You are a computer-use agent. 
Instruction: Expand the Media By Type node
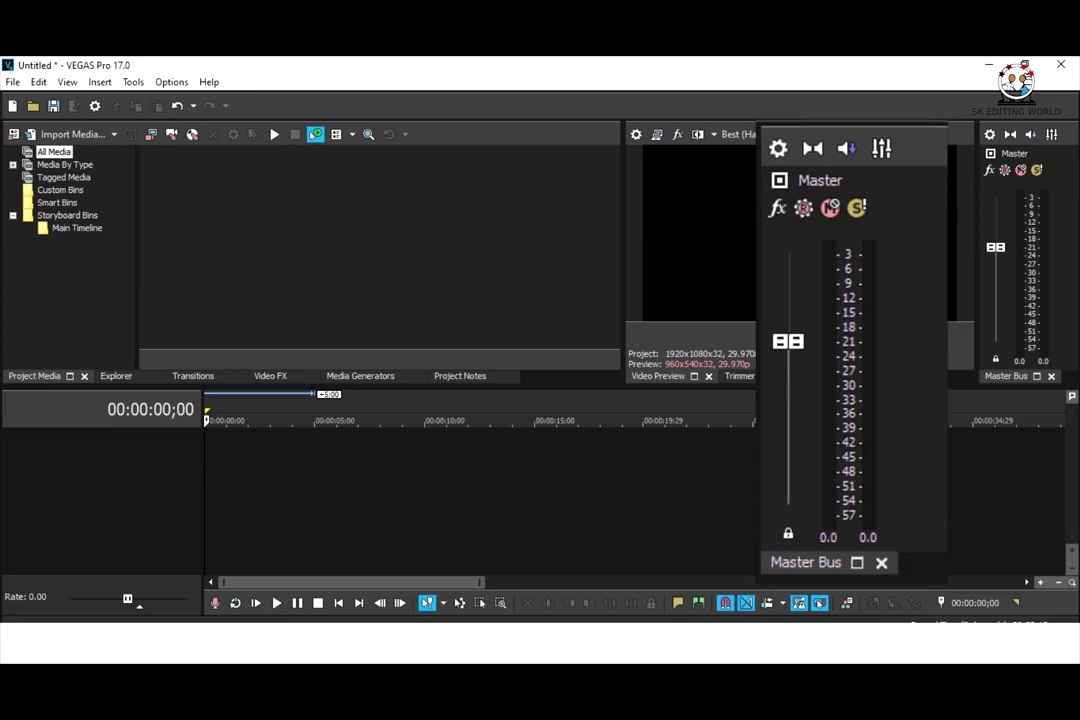[x=12, y=165]
